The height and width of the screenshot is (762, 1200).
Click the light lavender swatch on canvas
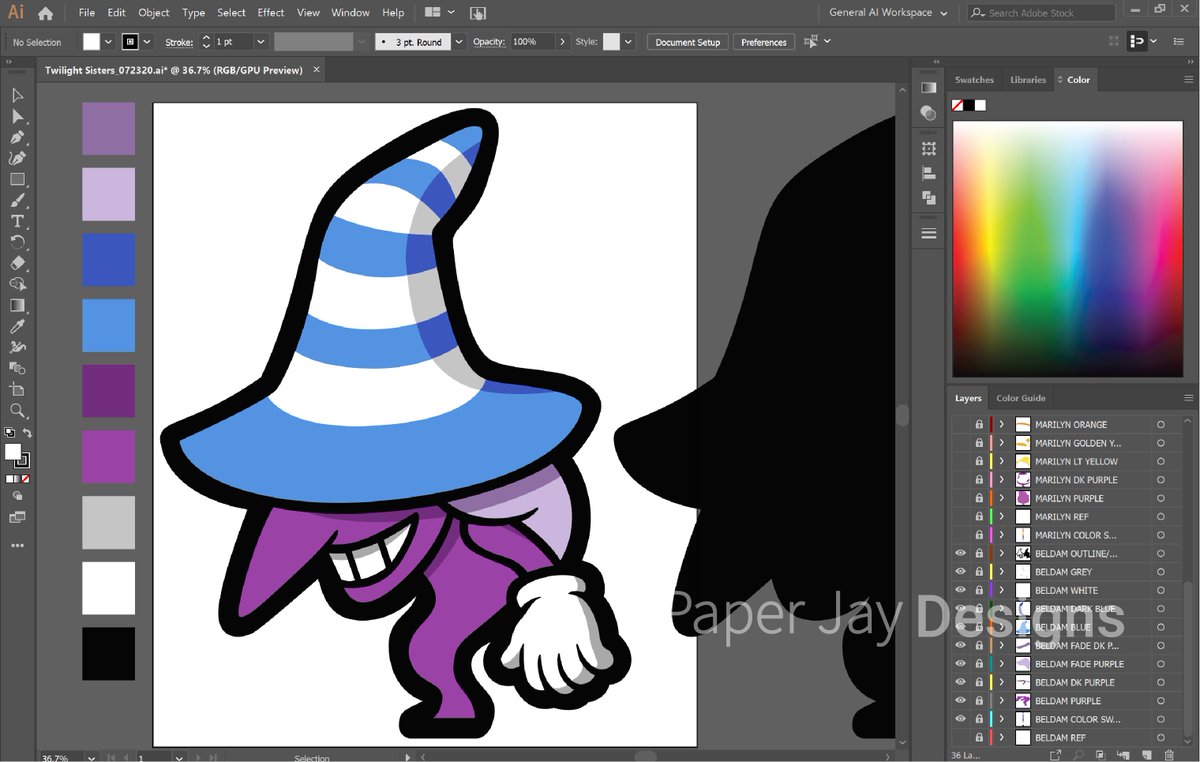(x=108, y=194)
